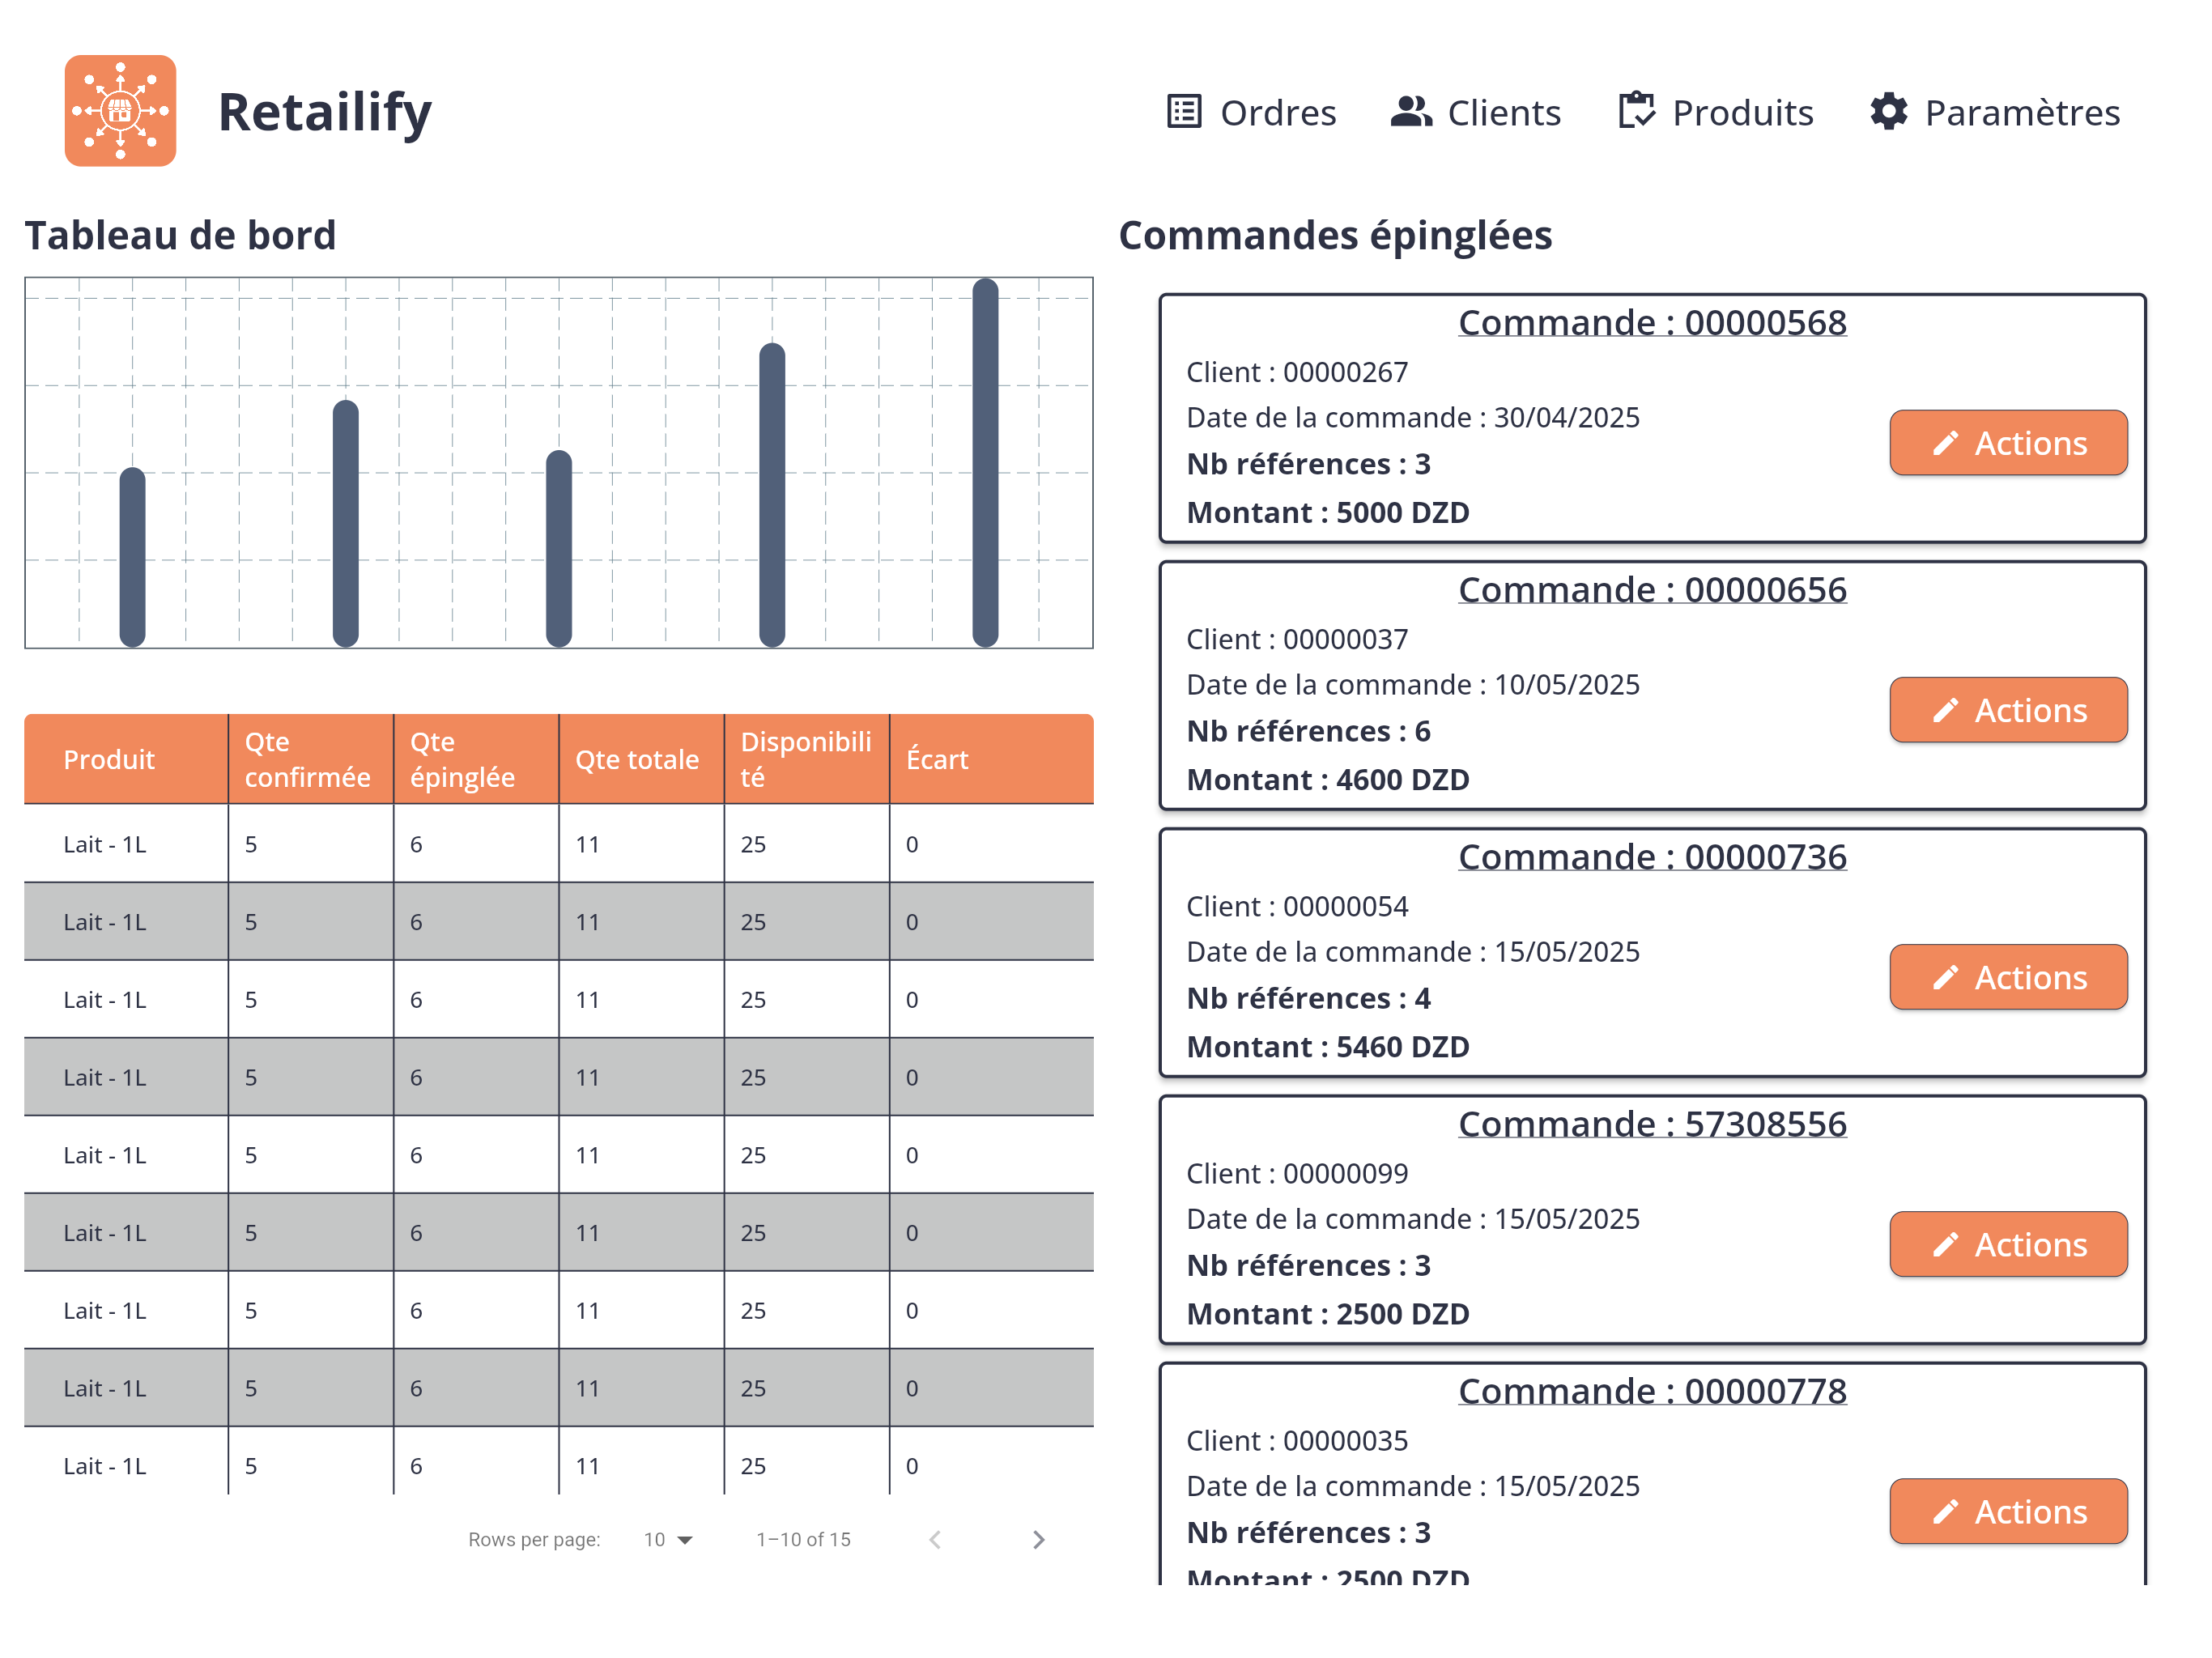Image resolution: width=2212 pixels, height=1658 pixels.
Task: Go to next table page
Action: 1038,1539
